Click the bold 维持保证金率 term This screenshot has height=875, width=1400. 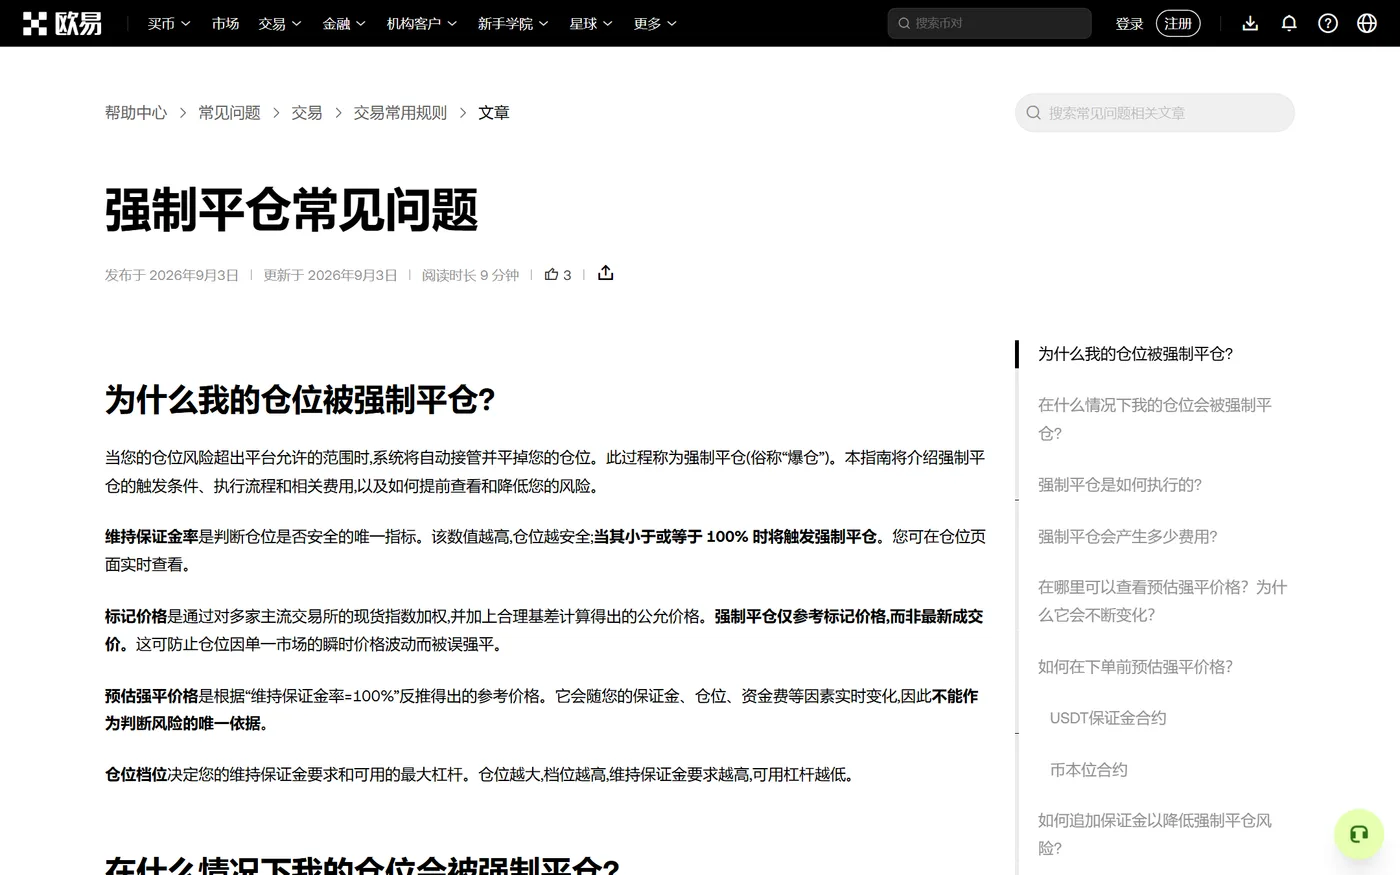[151, 537]
